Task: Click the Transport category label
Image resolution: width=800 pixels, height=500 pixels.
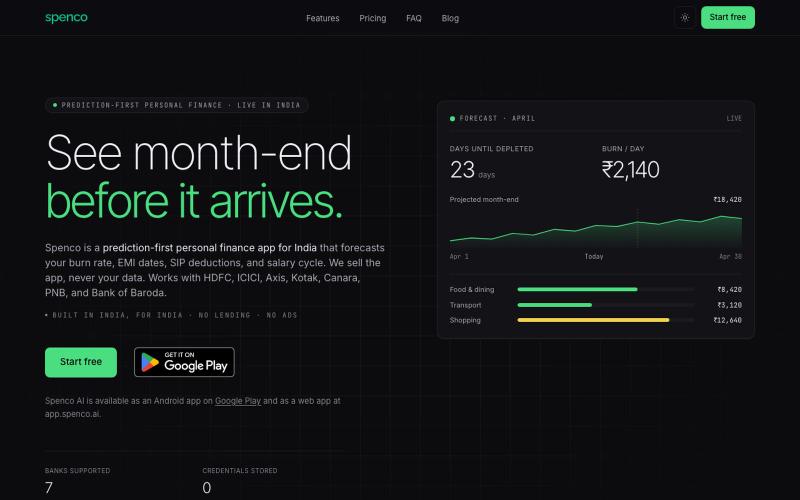Action: tap(465, 305)
